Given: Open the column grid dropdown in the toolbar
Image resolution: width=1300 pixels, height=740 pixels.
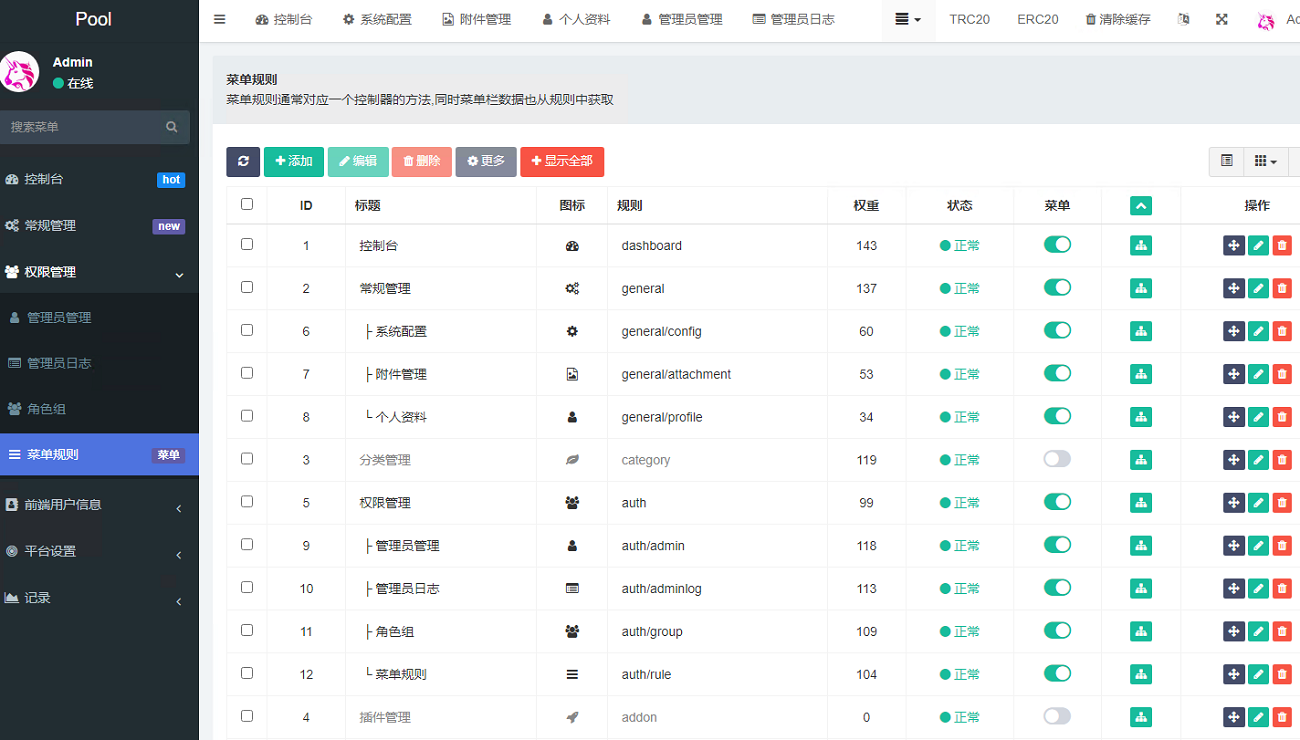Looking at the screenshot, I should coord(1265,161).
